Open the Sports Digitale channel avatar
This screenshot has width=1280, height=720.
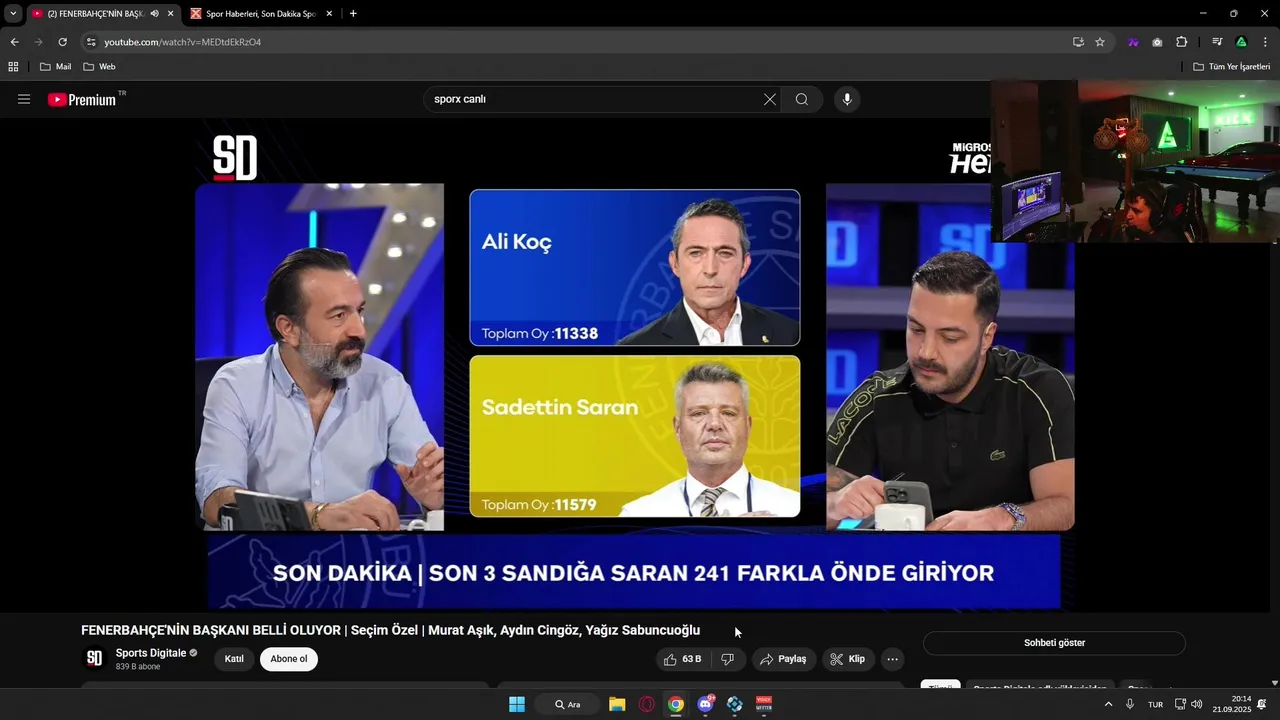(94, 658)
